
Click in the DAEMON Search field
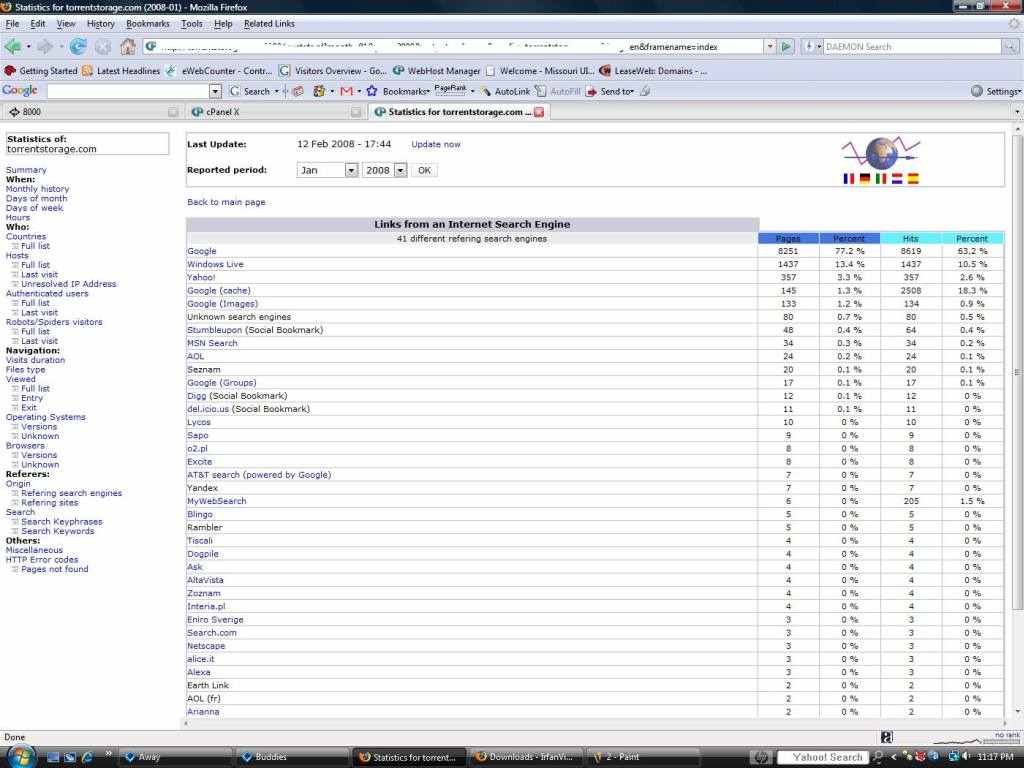[x=910, y=46]
